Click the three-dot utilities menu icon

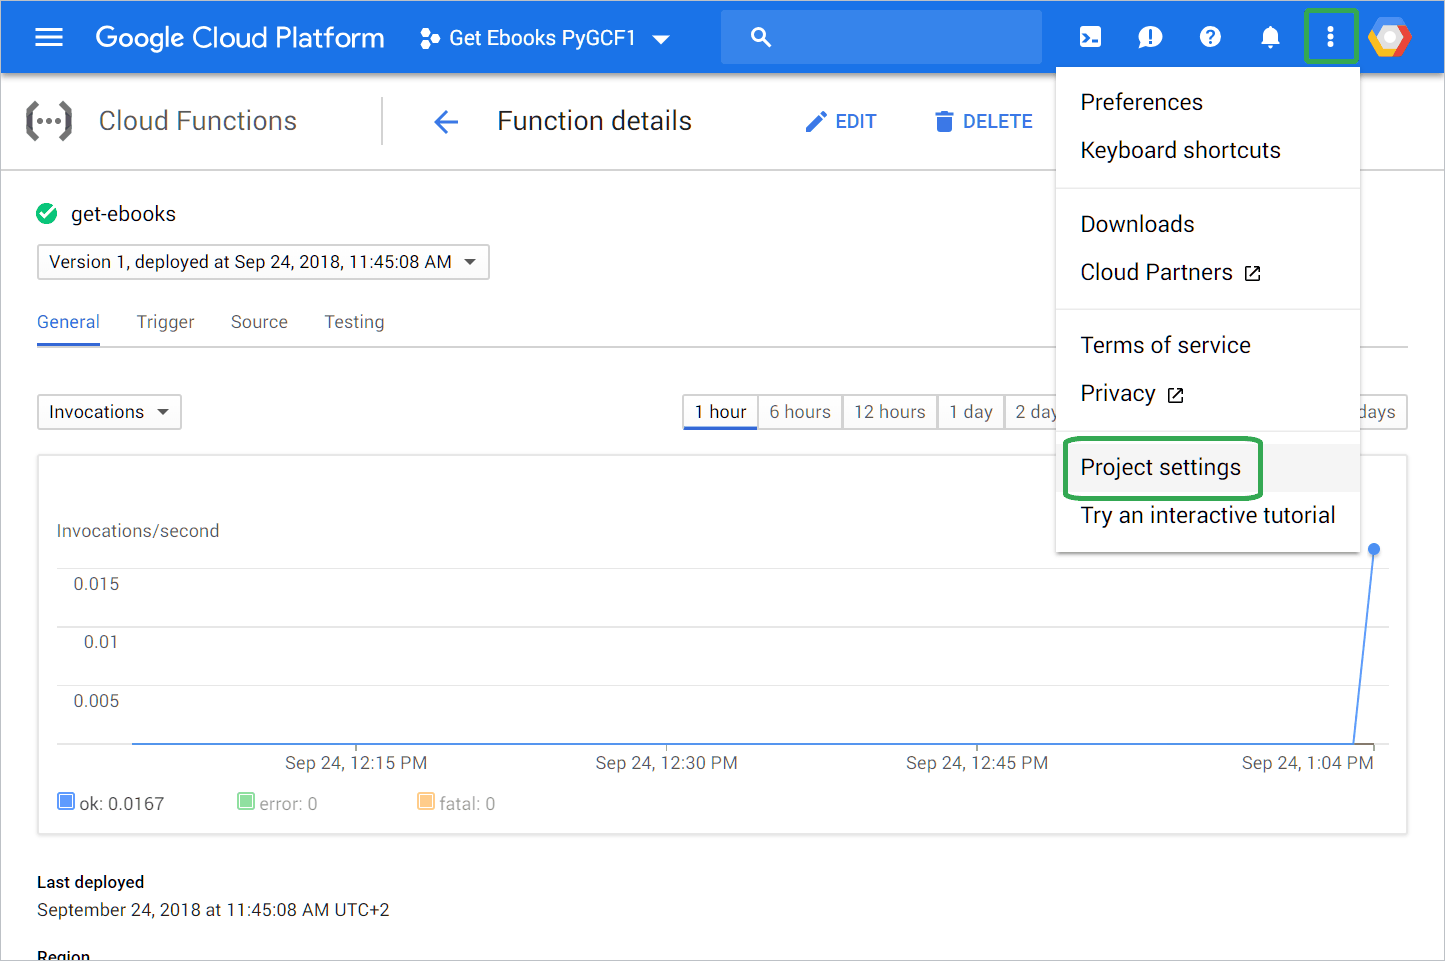1330,38
